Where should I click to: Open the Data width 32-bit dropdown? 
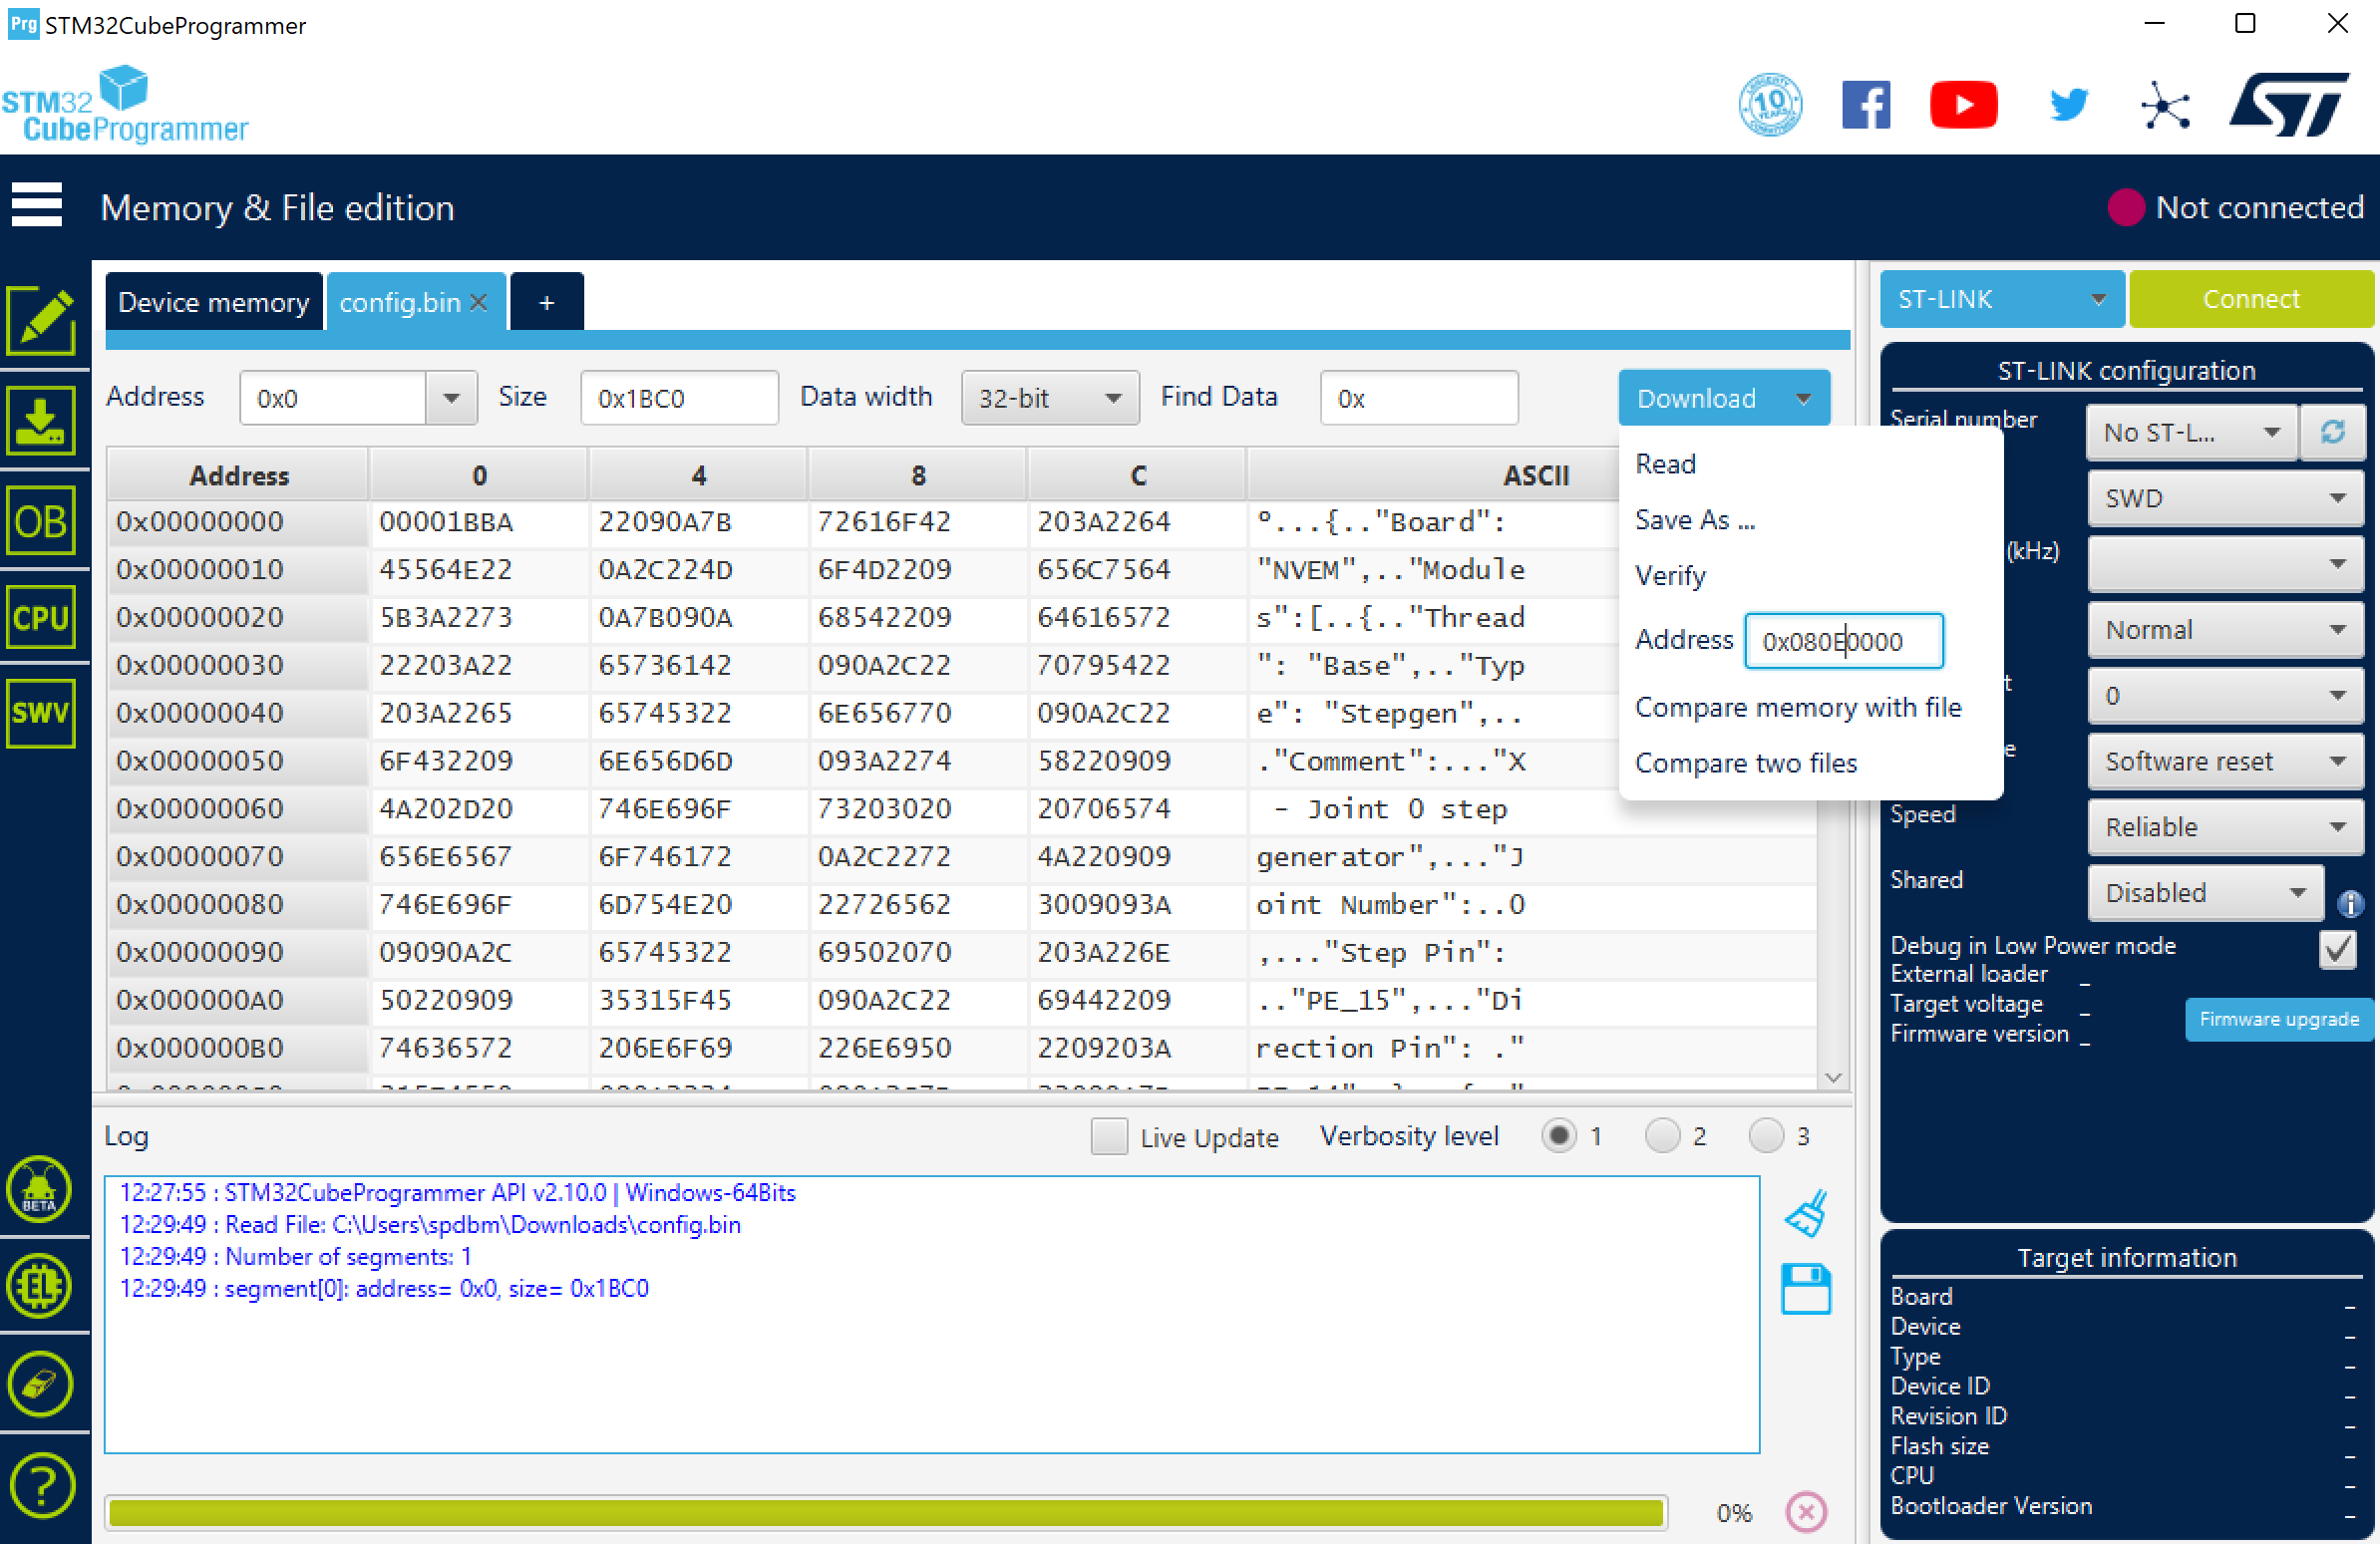(x=1049, y=397)
